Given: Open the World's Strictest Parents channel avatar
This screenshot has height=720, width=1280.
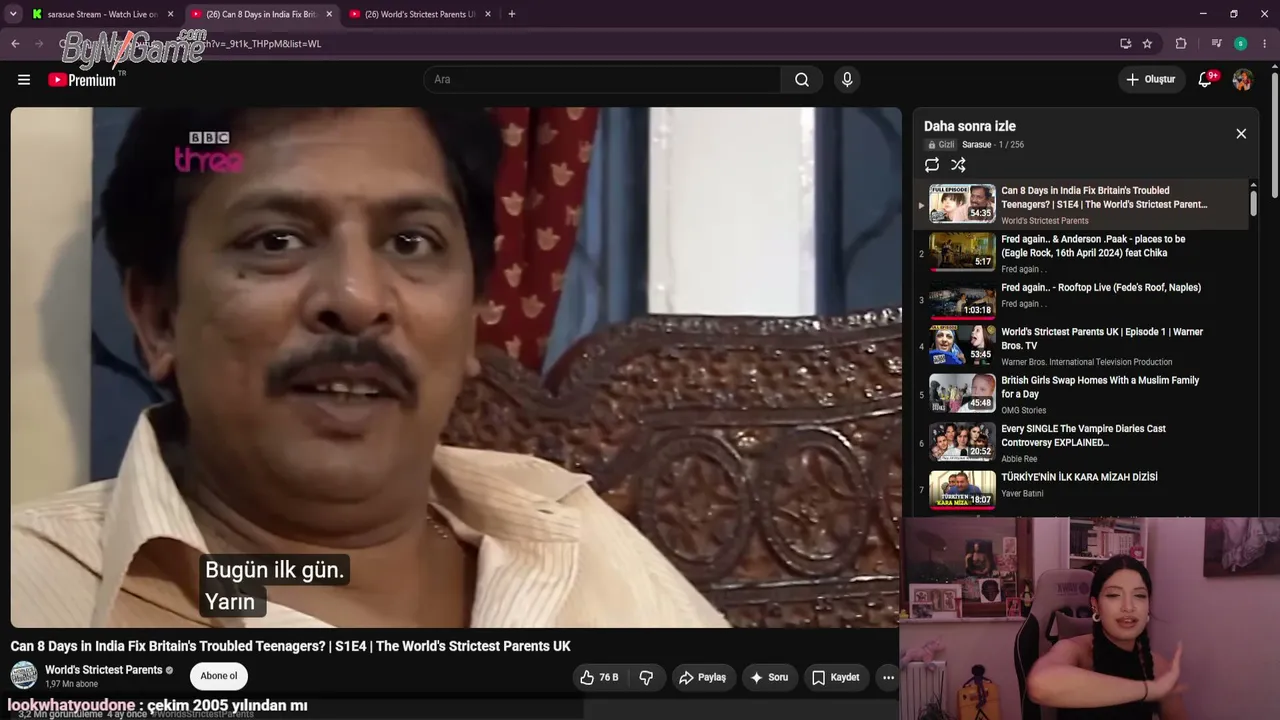Looking at the screenshot, I should 24,675.
